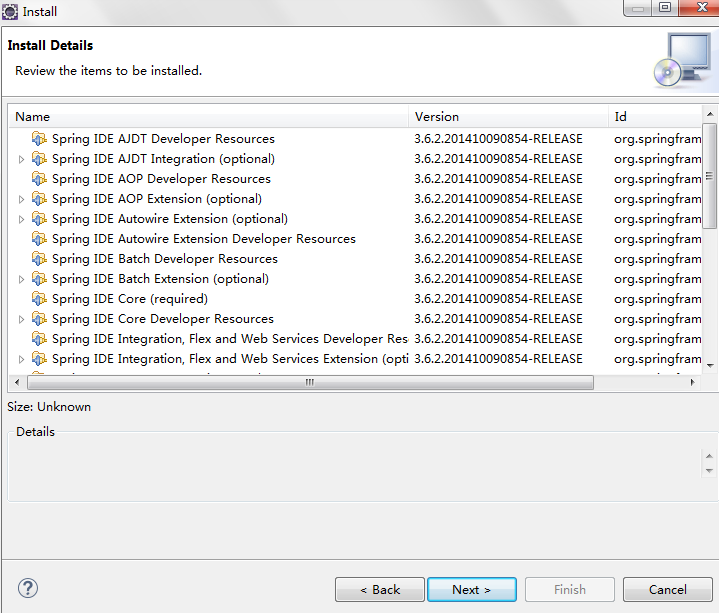719x613 pixels.
Task: Sort by the Id column header
Action: [x=655, y=116]
